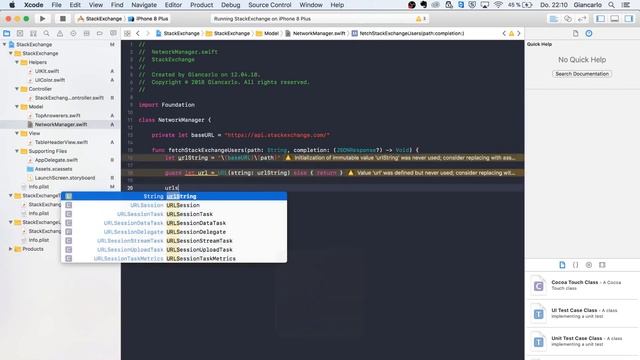
Task: Toggle the Debug area
Action: coord(615,19)
